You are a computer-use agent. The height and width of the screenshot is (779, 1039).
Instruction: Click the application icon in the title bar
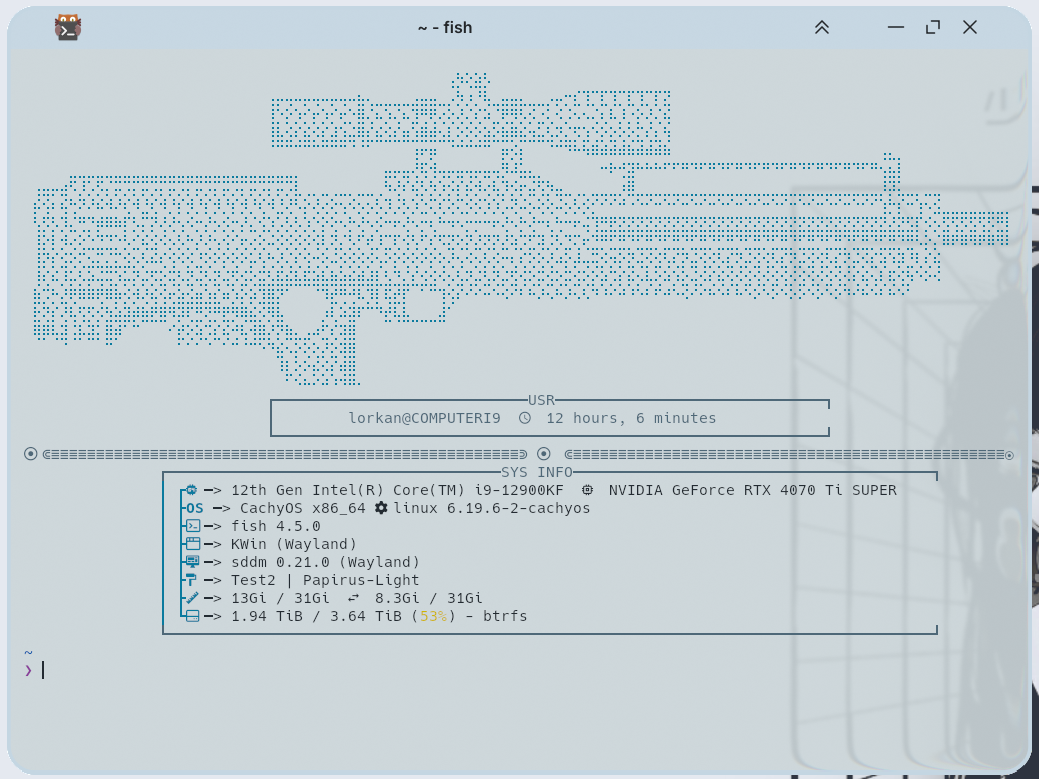pyautogui.click(x=66, y=27)
